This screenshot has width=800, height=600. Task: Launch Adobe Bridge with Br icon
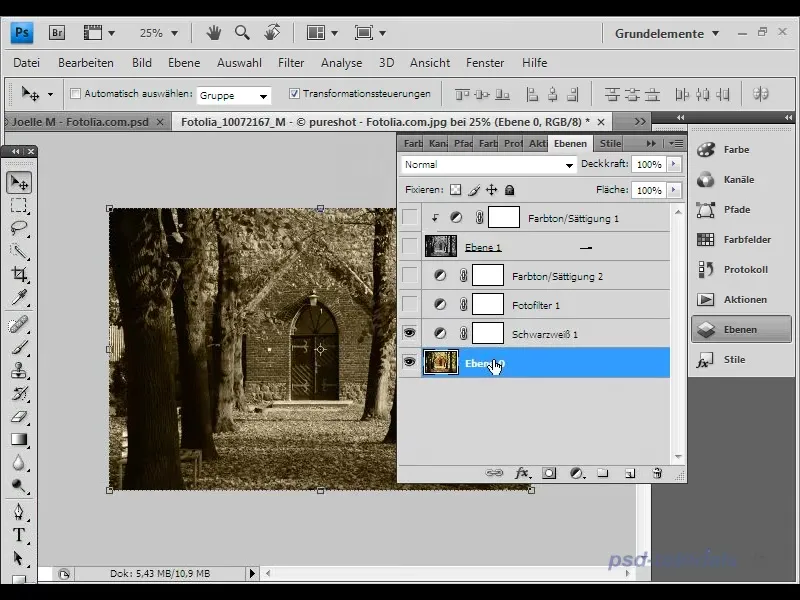coord(57,33)
